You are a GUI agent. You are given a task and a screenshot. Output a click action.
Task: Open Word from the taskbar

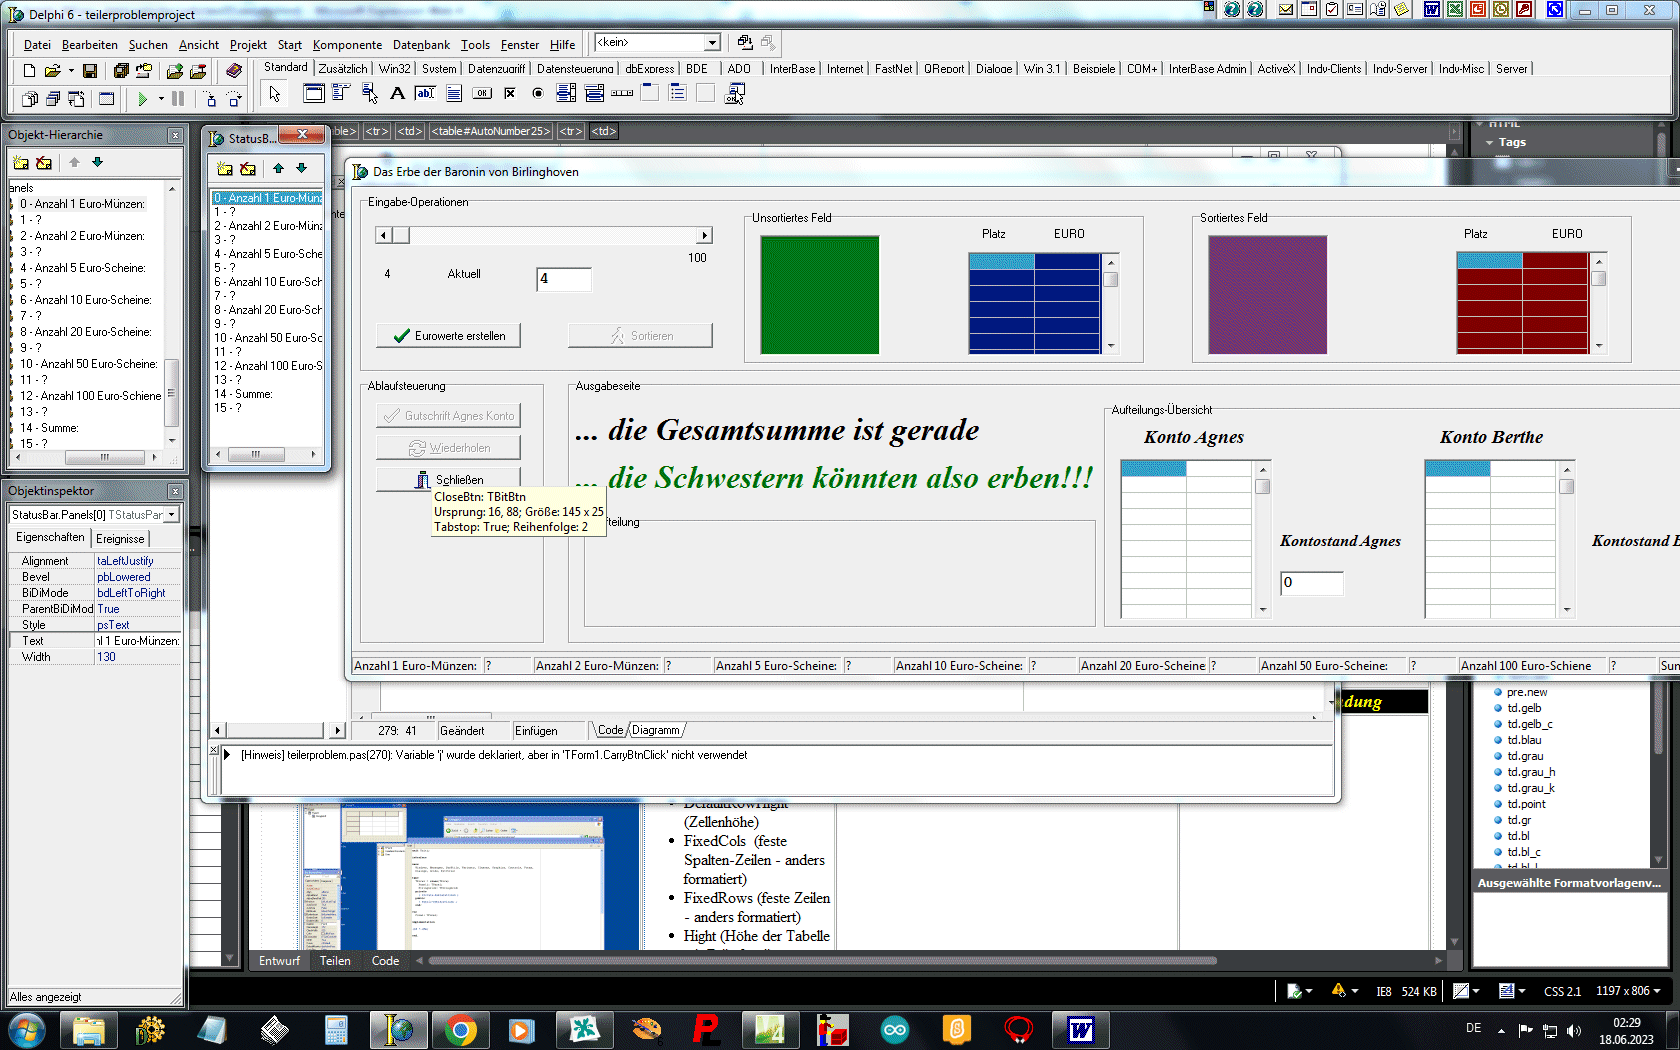coord(1081,1030)
